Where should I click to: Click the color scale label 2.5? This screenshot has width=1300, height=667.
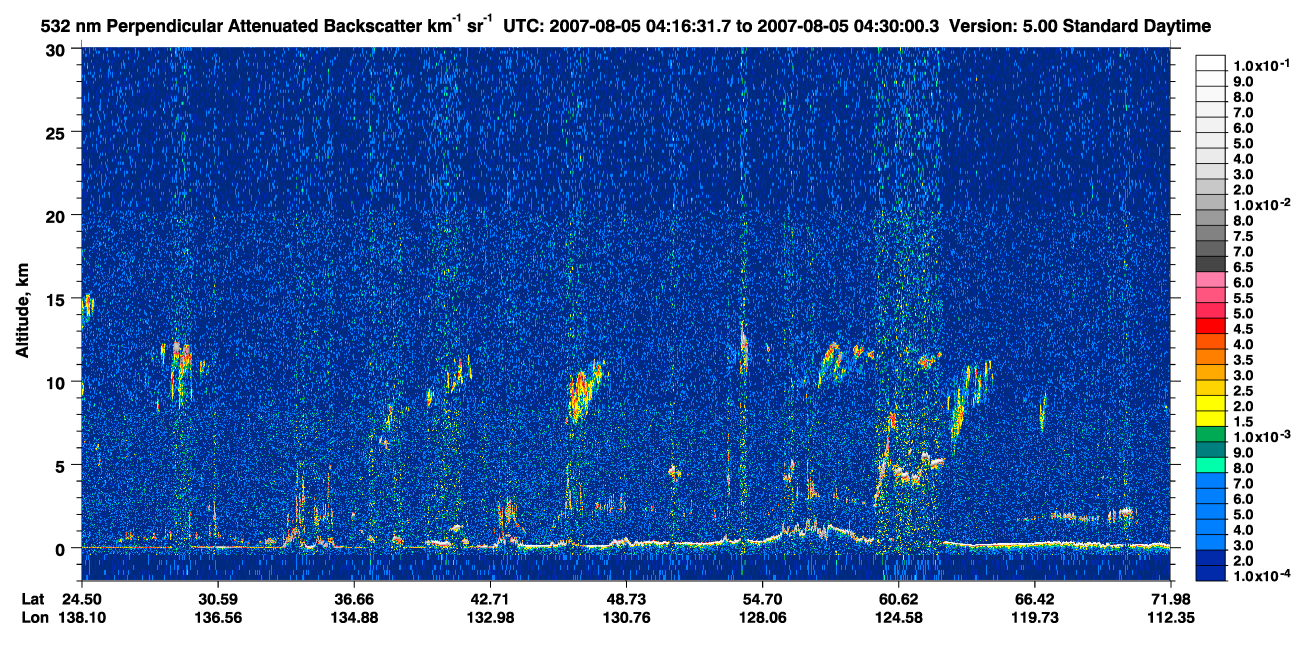tap(1243, 390)
